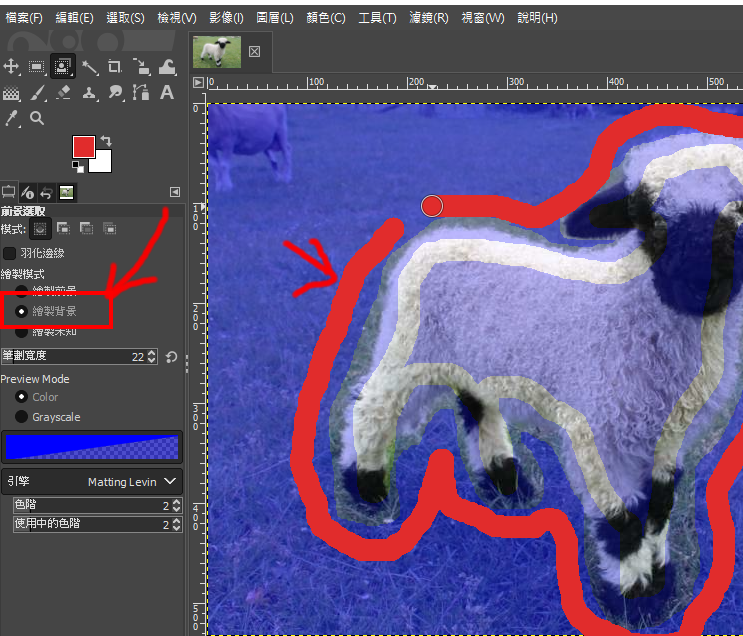This screenshot has height=636, width=743.
Task: Open the red foreground color swatch
Action: pos(83,146)
